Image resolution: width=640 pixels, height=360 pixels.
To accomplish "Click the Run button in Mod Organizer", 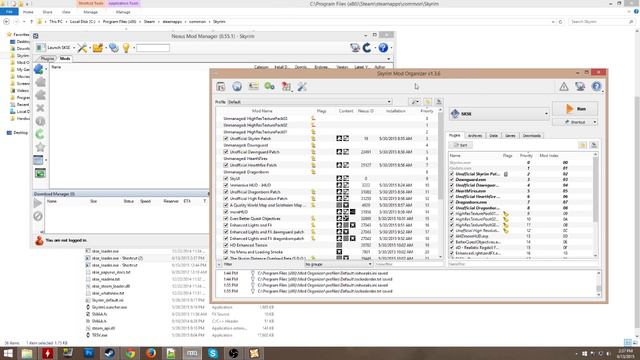I will click(x=575, y=109).
